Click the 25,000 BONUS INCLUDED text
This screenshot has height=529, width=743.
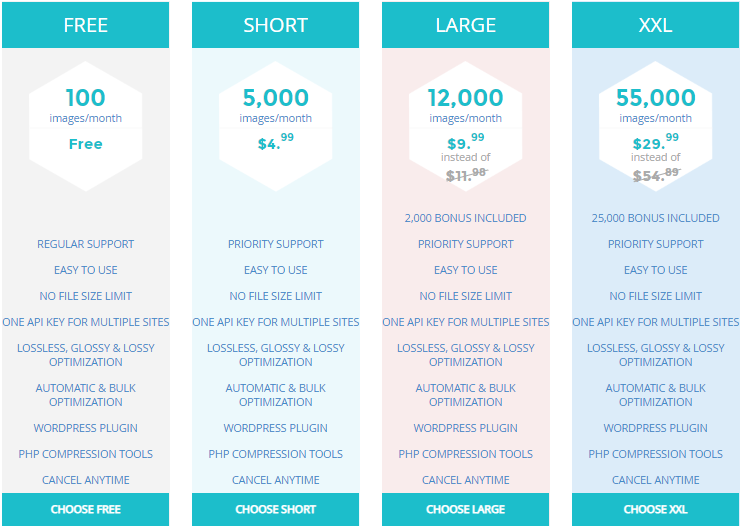click(655, 218)
